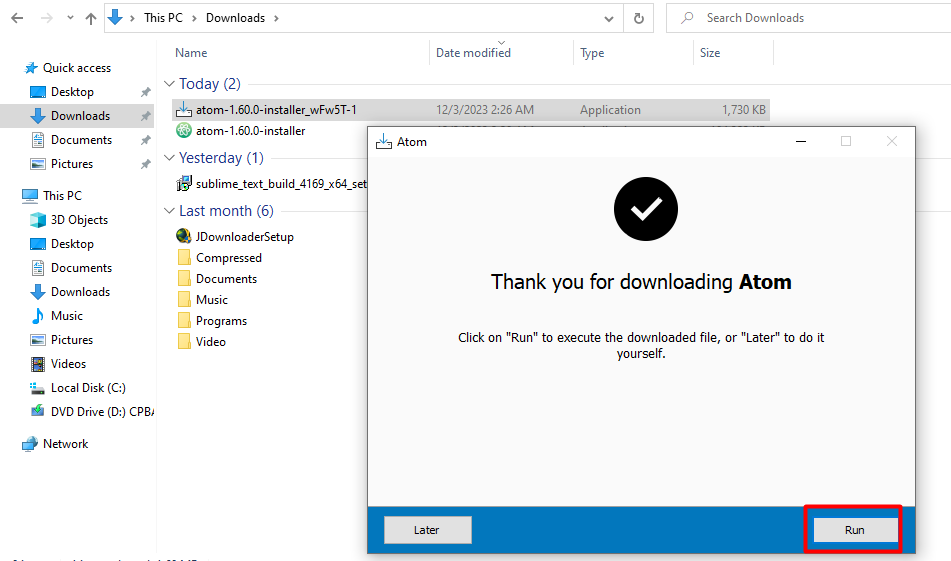Click the pin icon next to Pictures

click(146, 164)
